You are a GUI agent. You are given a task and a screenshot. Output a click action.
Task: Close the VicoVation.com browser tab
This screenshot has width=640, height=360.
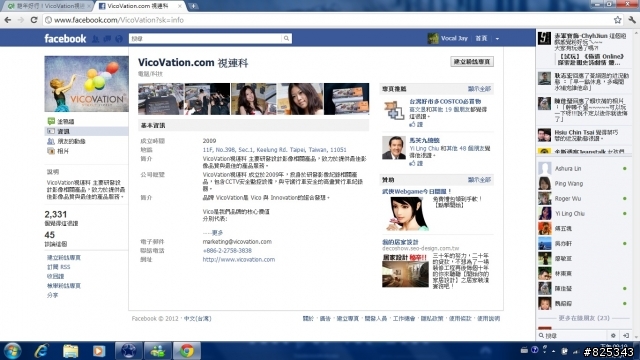point(180,6)
